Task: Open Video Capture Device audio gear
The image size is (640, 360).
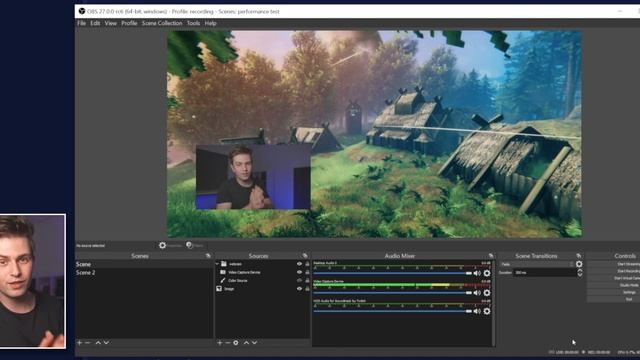Action: coord(487,293)
